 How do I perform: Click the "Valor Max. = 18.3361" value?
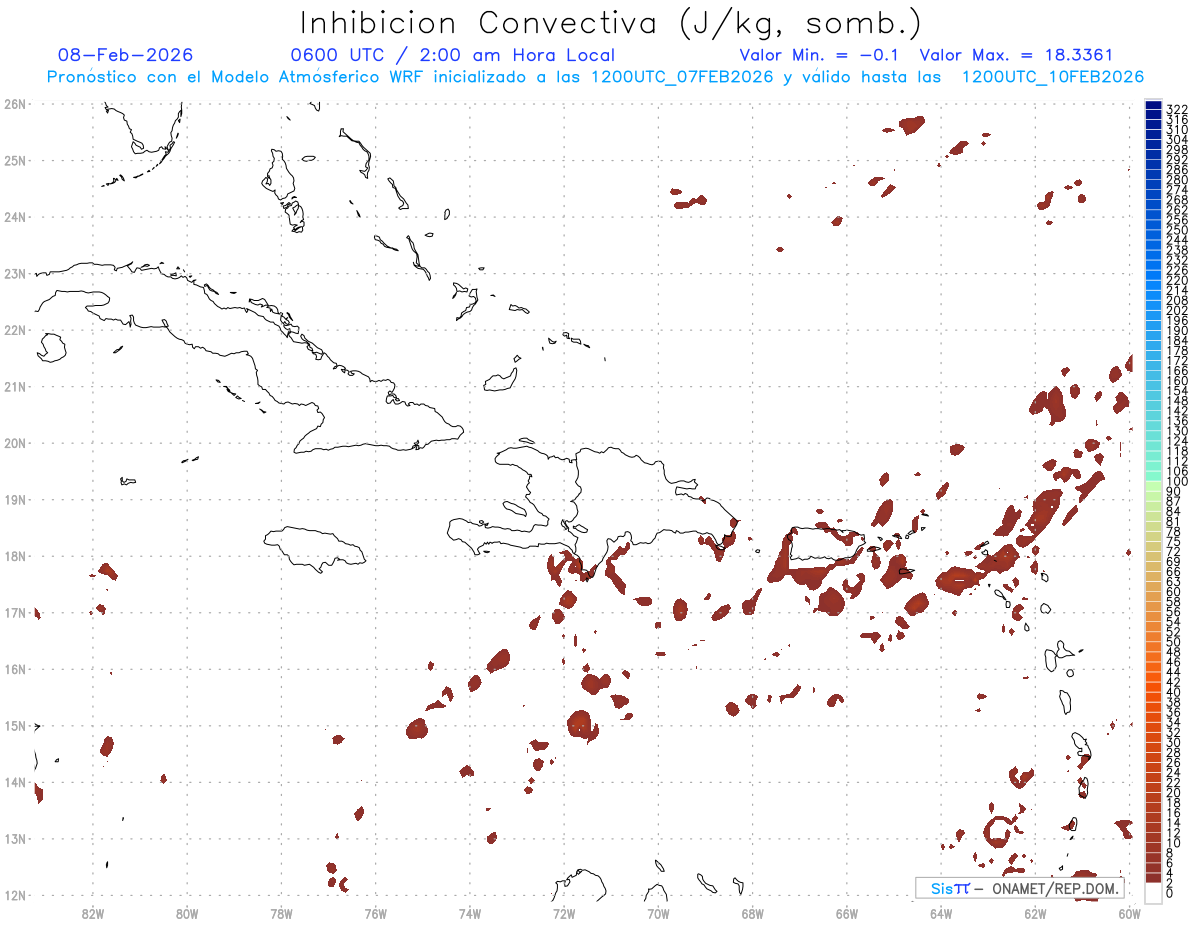coord(1016,55)
